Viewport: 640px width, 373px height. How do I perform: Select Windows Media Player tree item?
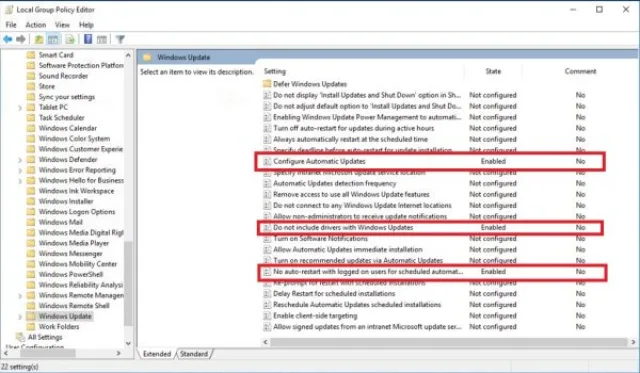pyautogui.click(x=74, y=243)
